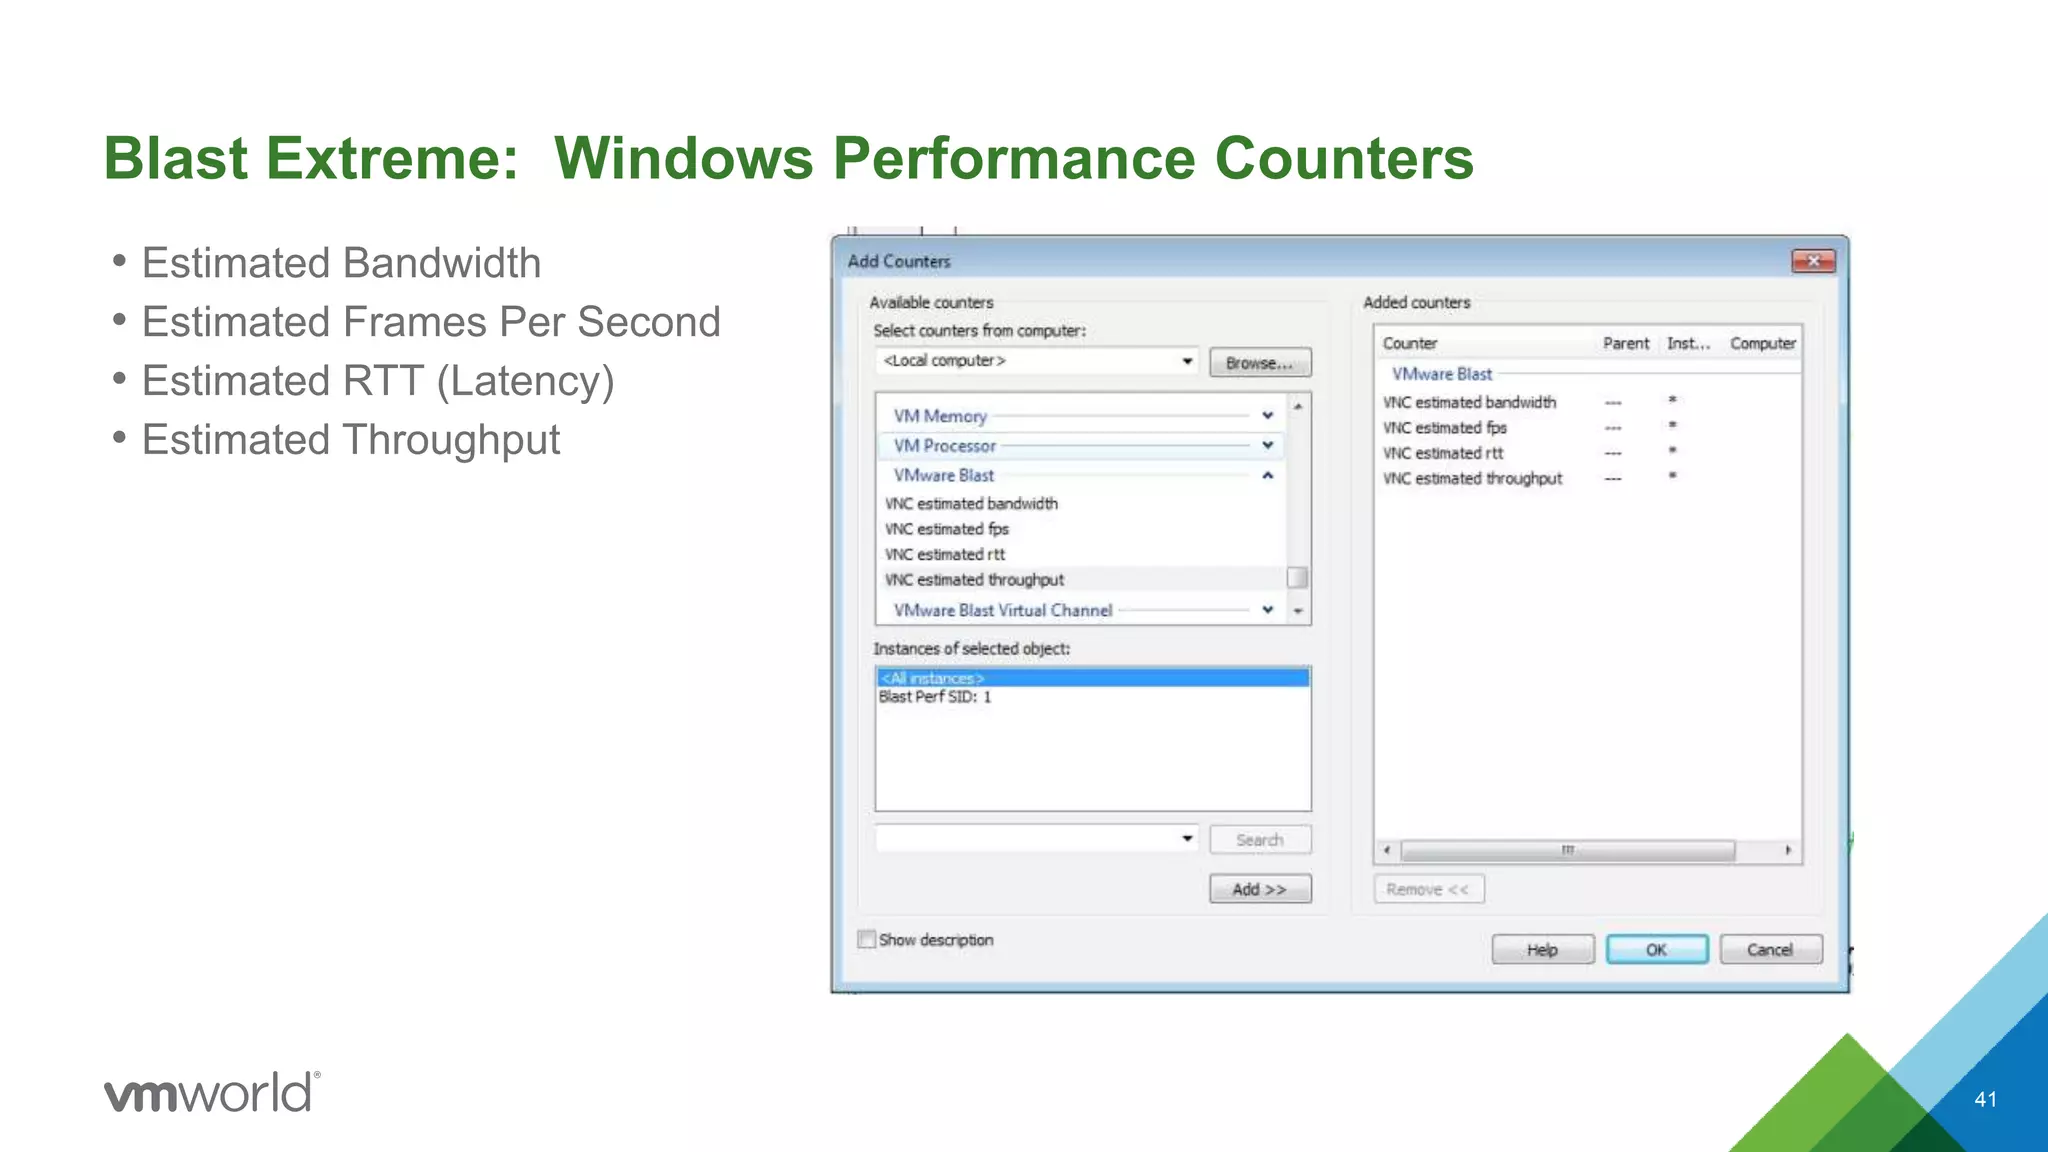Image resolution: width=2048 pixels, height=1152 pixels.
Task: Enable the Show description checkbox
Action: [x=867, y=939]
